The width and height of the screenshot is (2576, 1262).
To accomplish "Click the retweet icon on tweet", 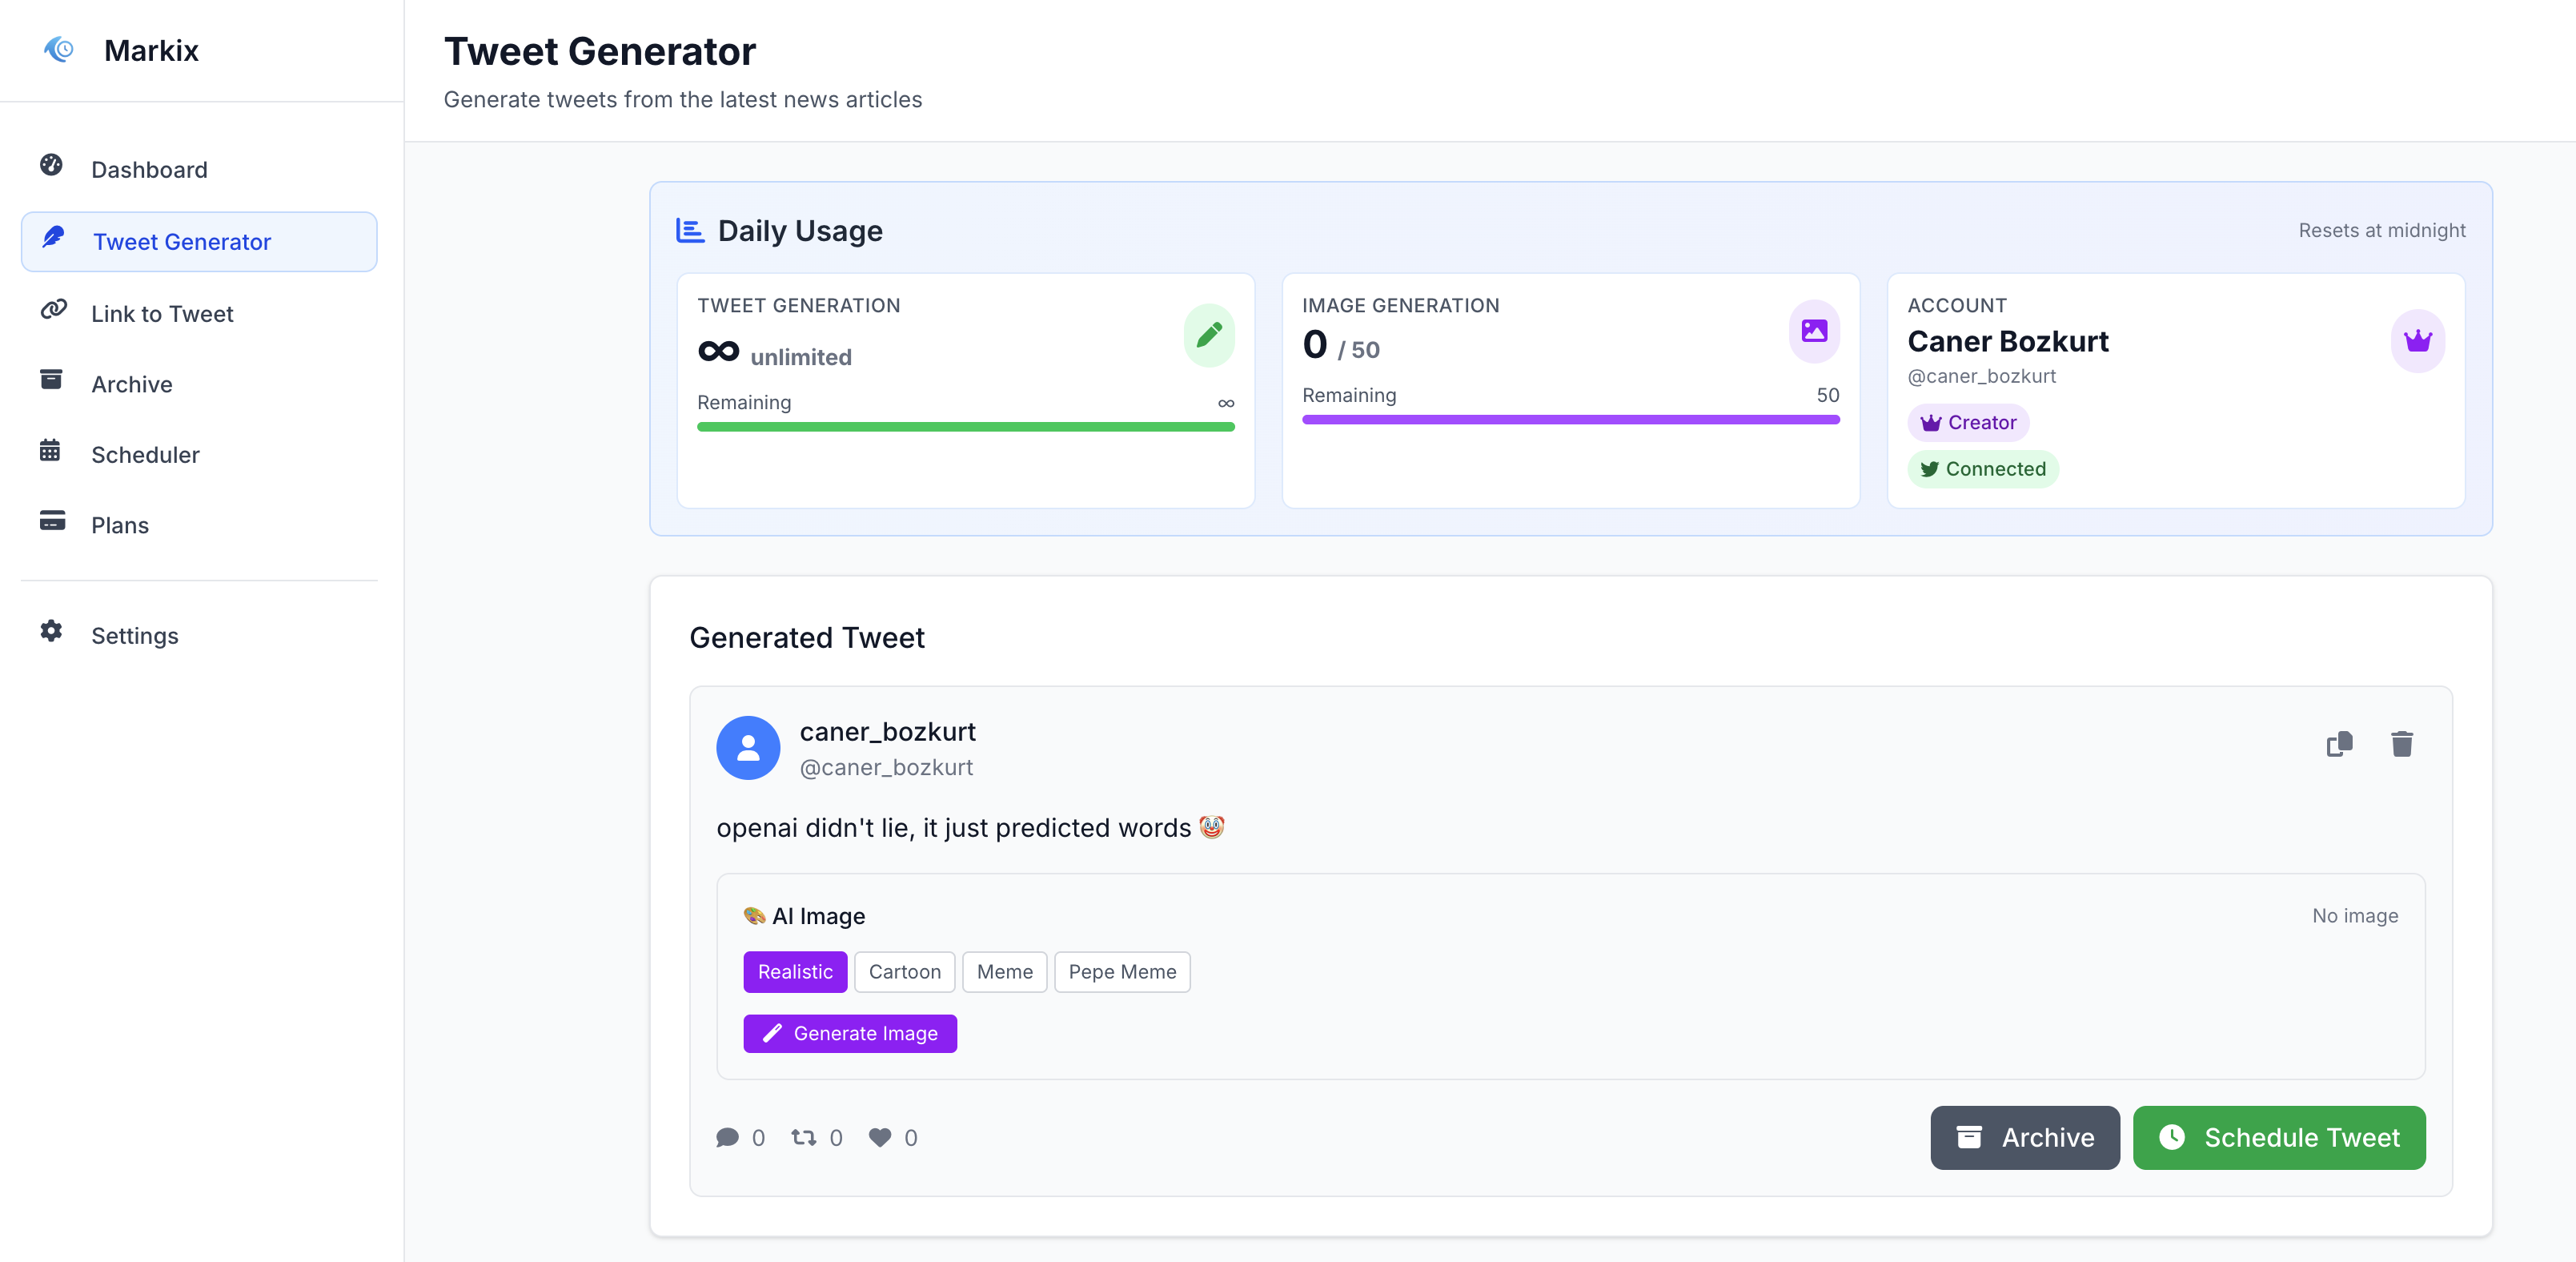I will click(x=804, y=1137).
